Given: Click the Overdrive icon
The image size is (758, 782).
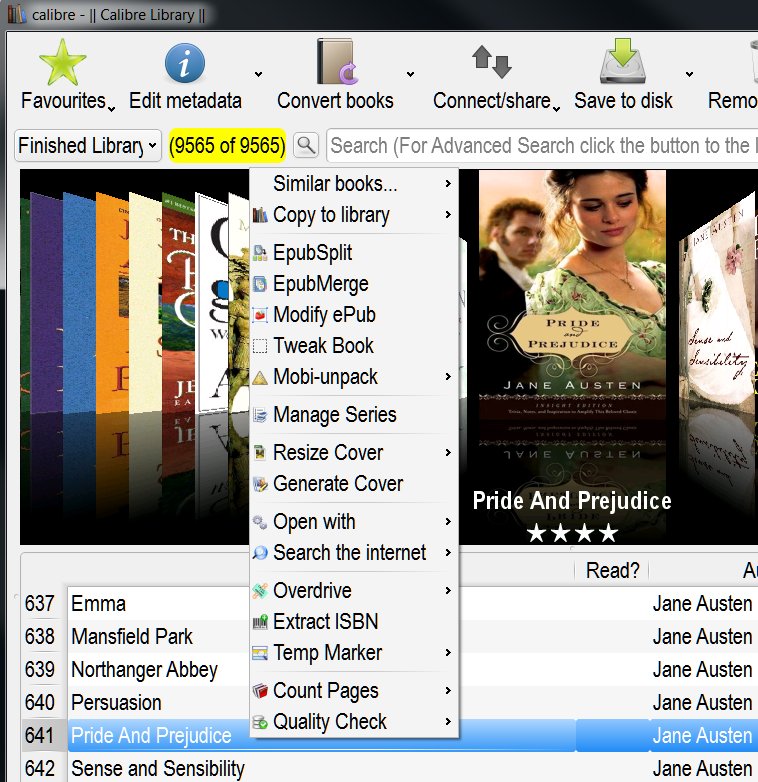Looking at the screenshot, I should (260, 590).
